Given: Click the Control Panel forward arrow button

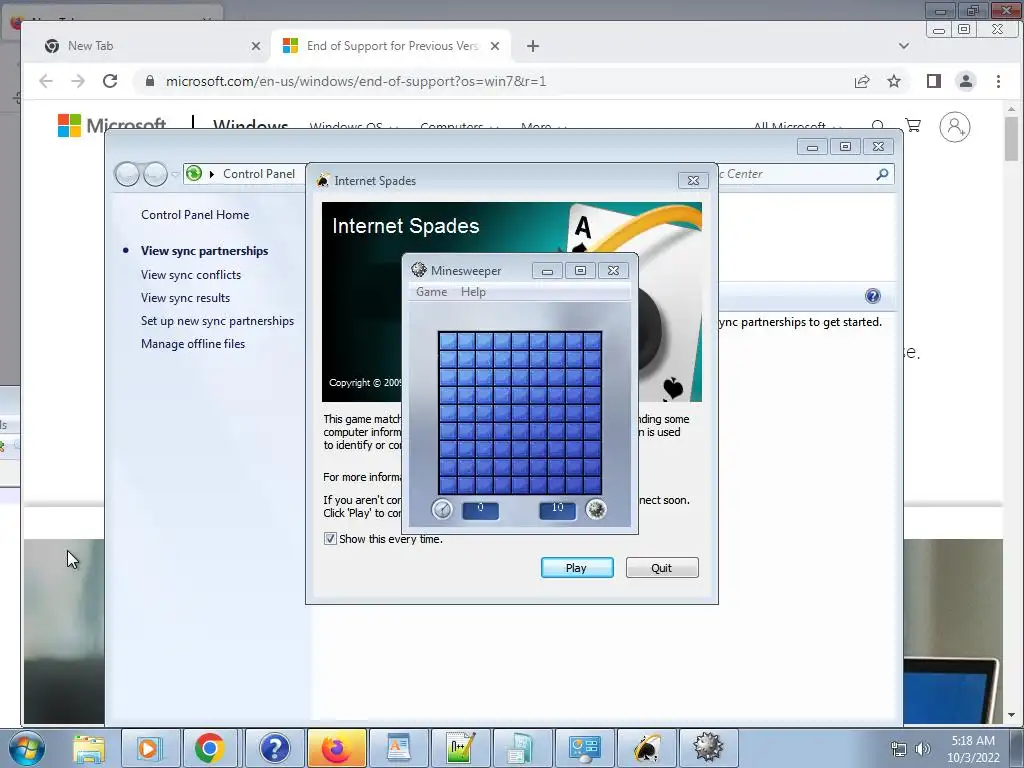Looking at the screenshot, I should [155, 174].
